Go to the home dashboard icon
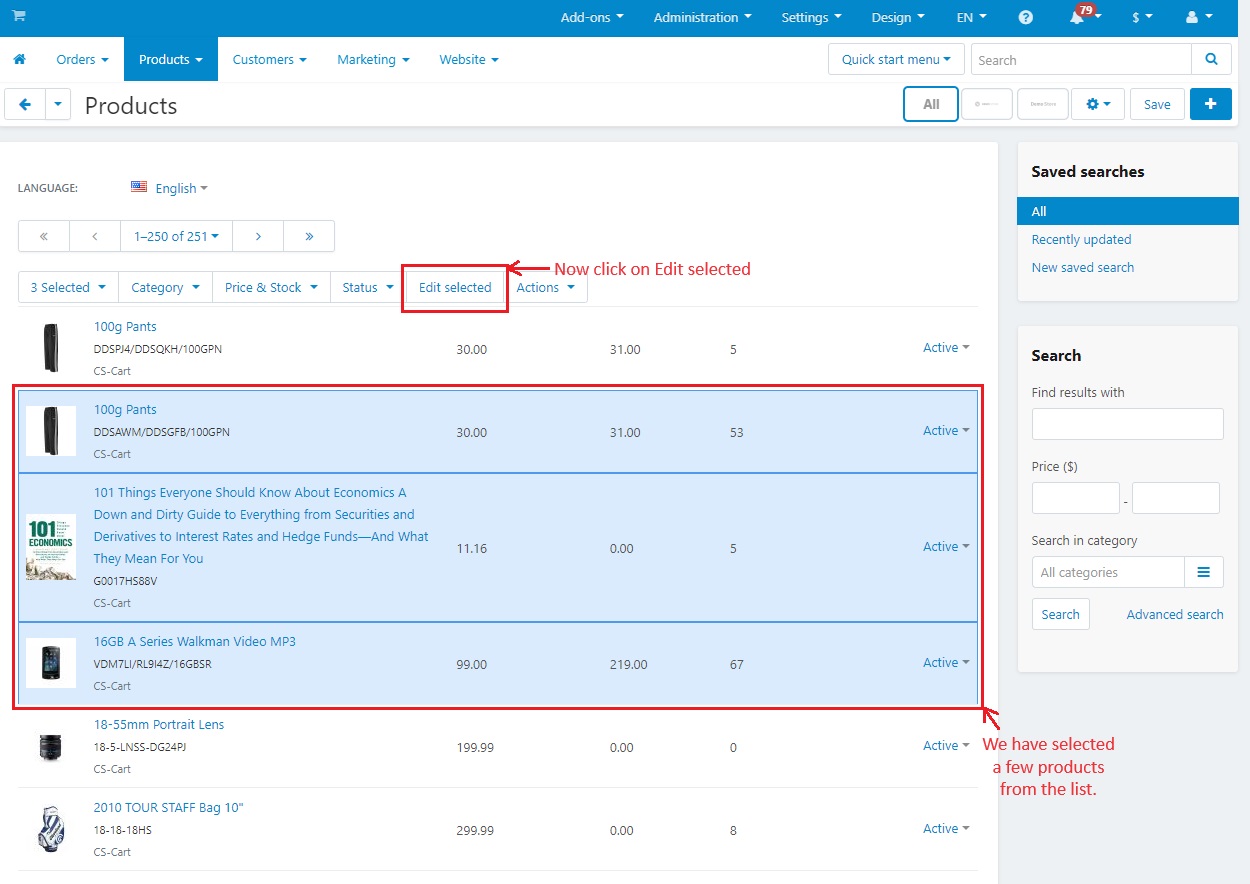The width and height of the screenshot is (1250, 884). 19,60
